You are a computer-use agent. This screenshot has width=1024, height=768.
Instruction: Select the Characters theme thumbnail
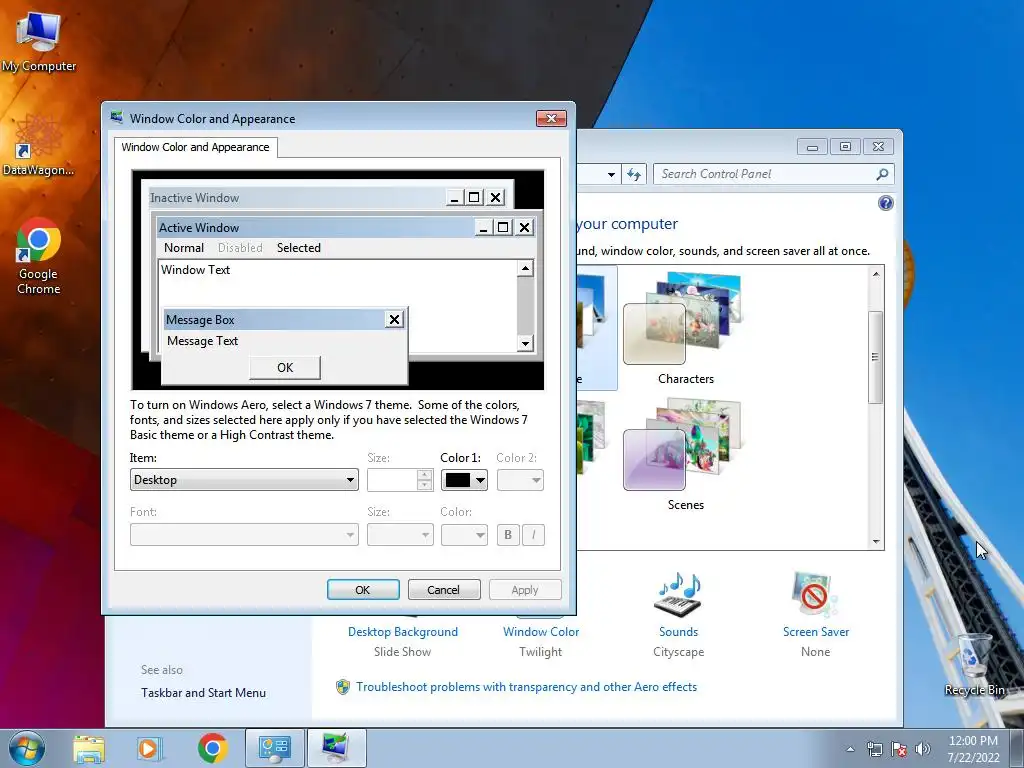coord(684,319)
